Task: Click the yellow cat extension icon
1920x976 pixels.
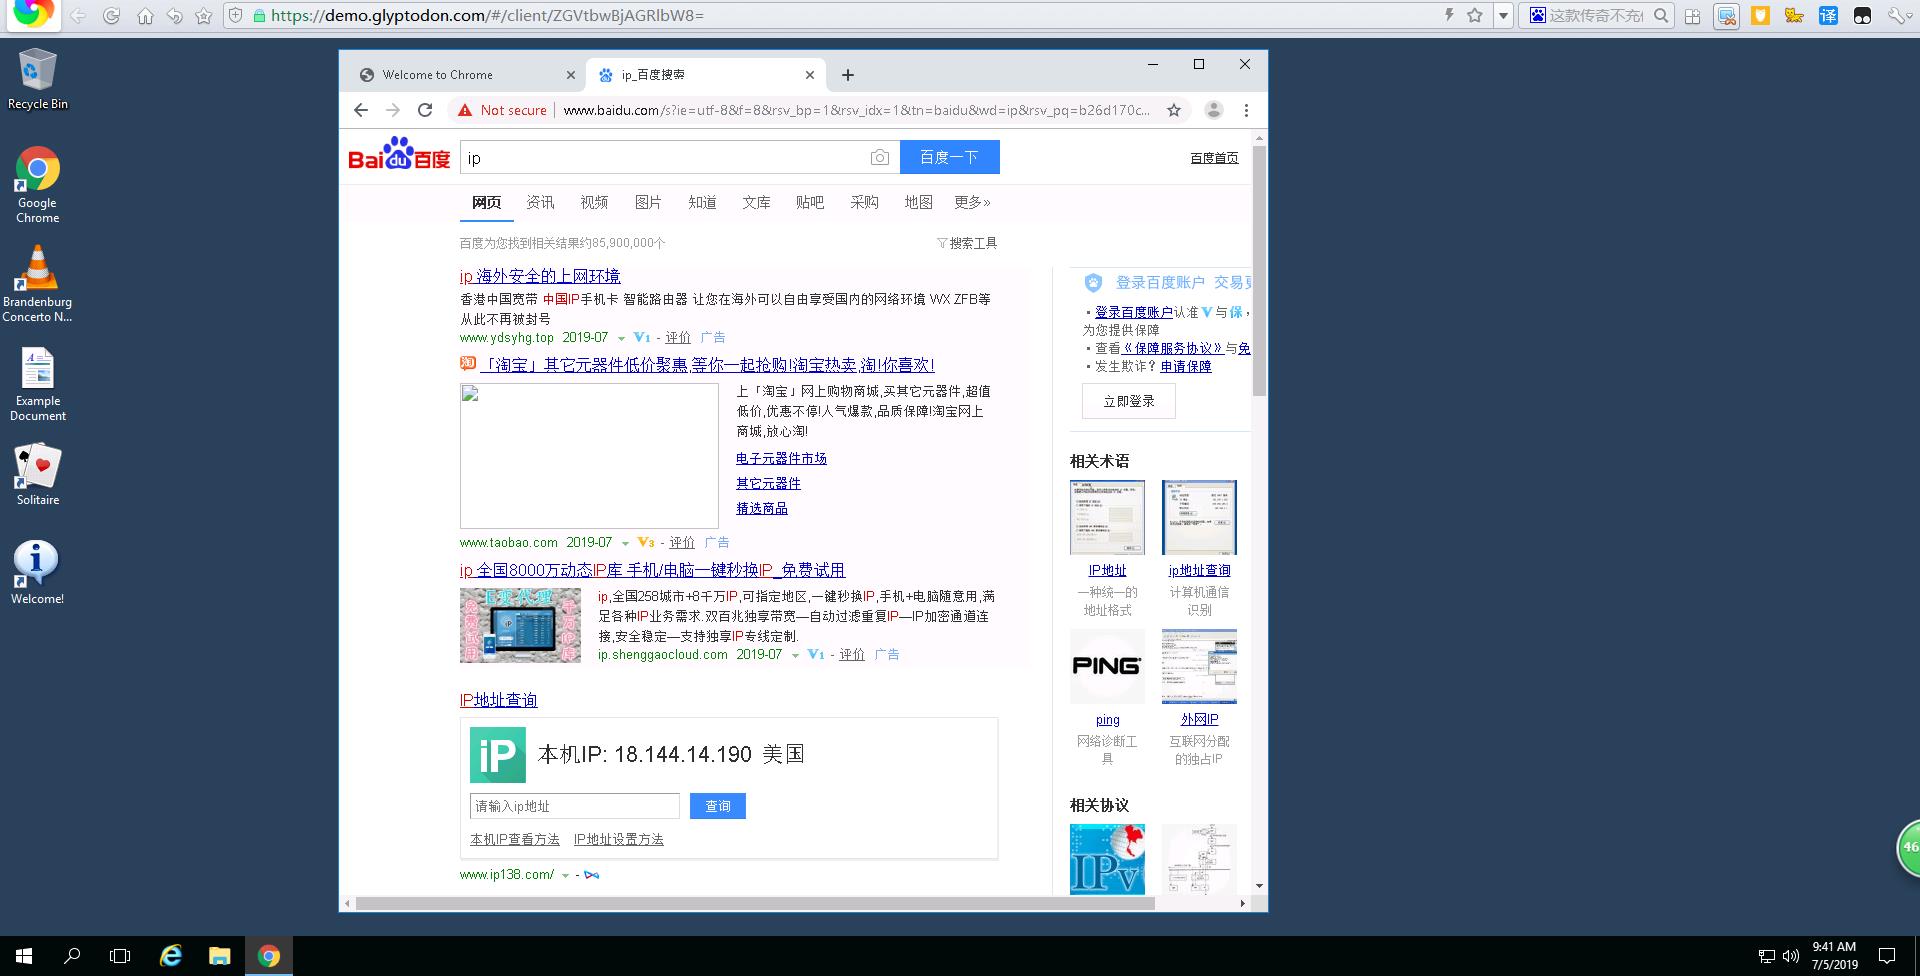Action: tap(1794, 15)
